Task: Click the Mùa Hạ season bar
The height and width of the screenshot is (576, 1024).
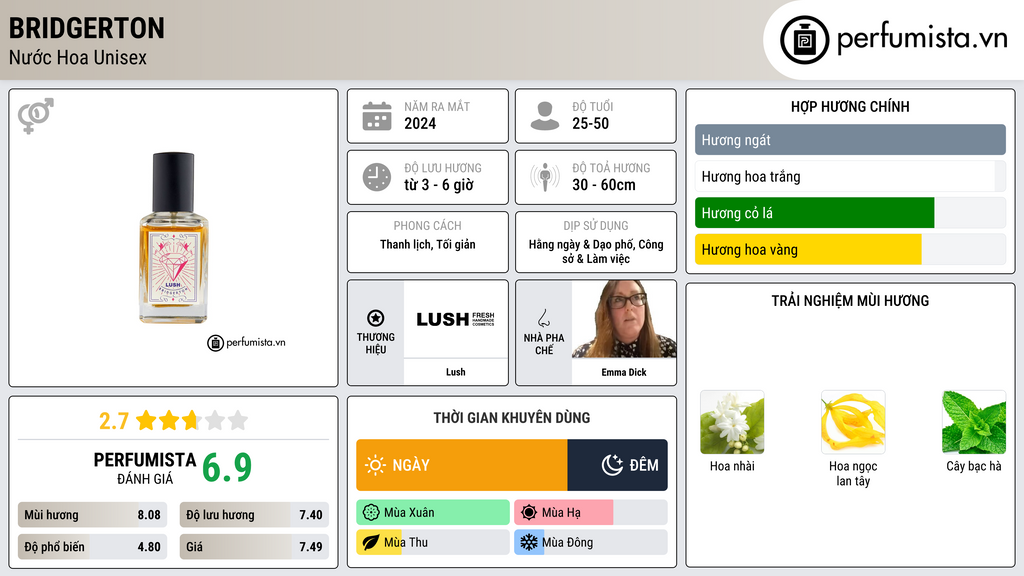Action: 591,513
